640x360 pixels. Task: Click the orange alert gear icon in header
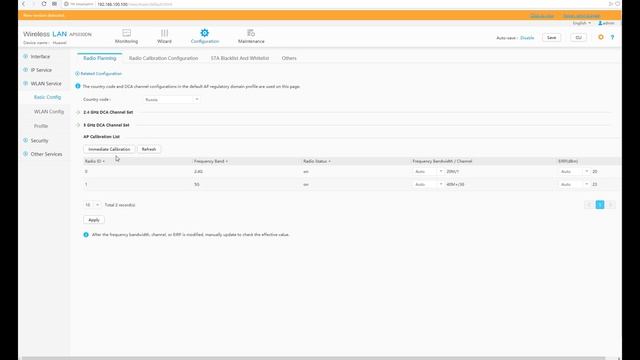click(x=601, y=37)
